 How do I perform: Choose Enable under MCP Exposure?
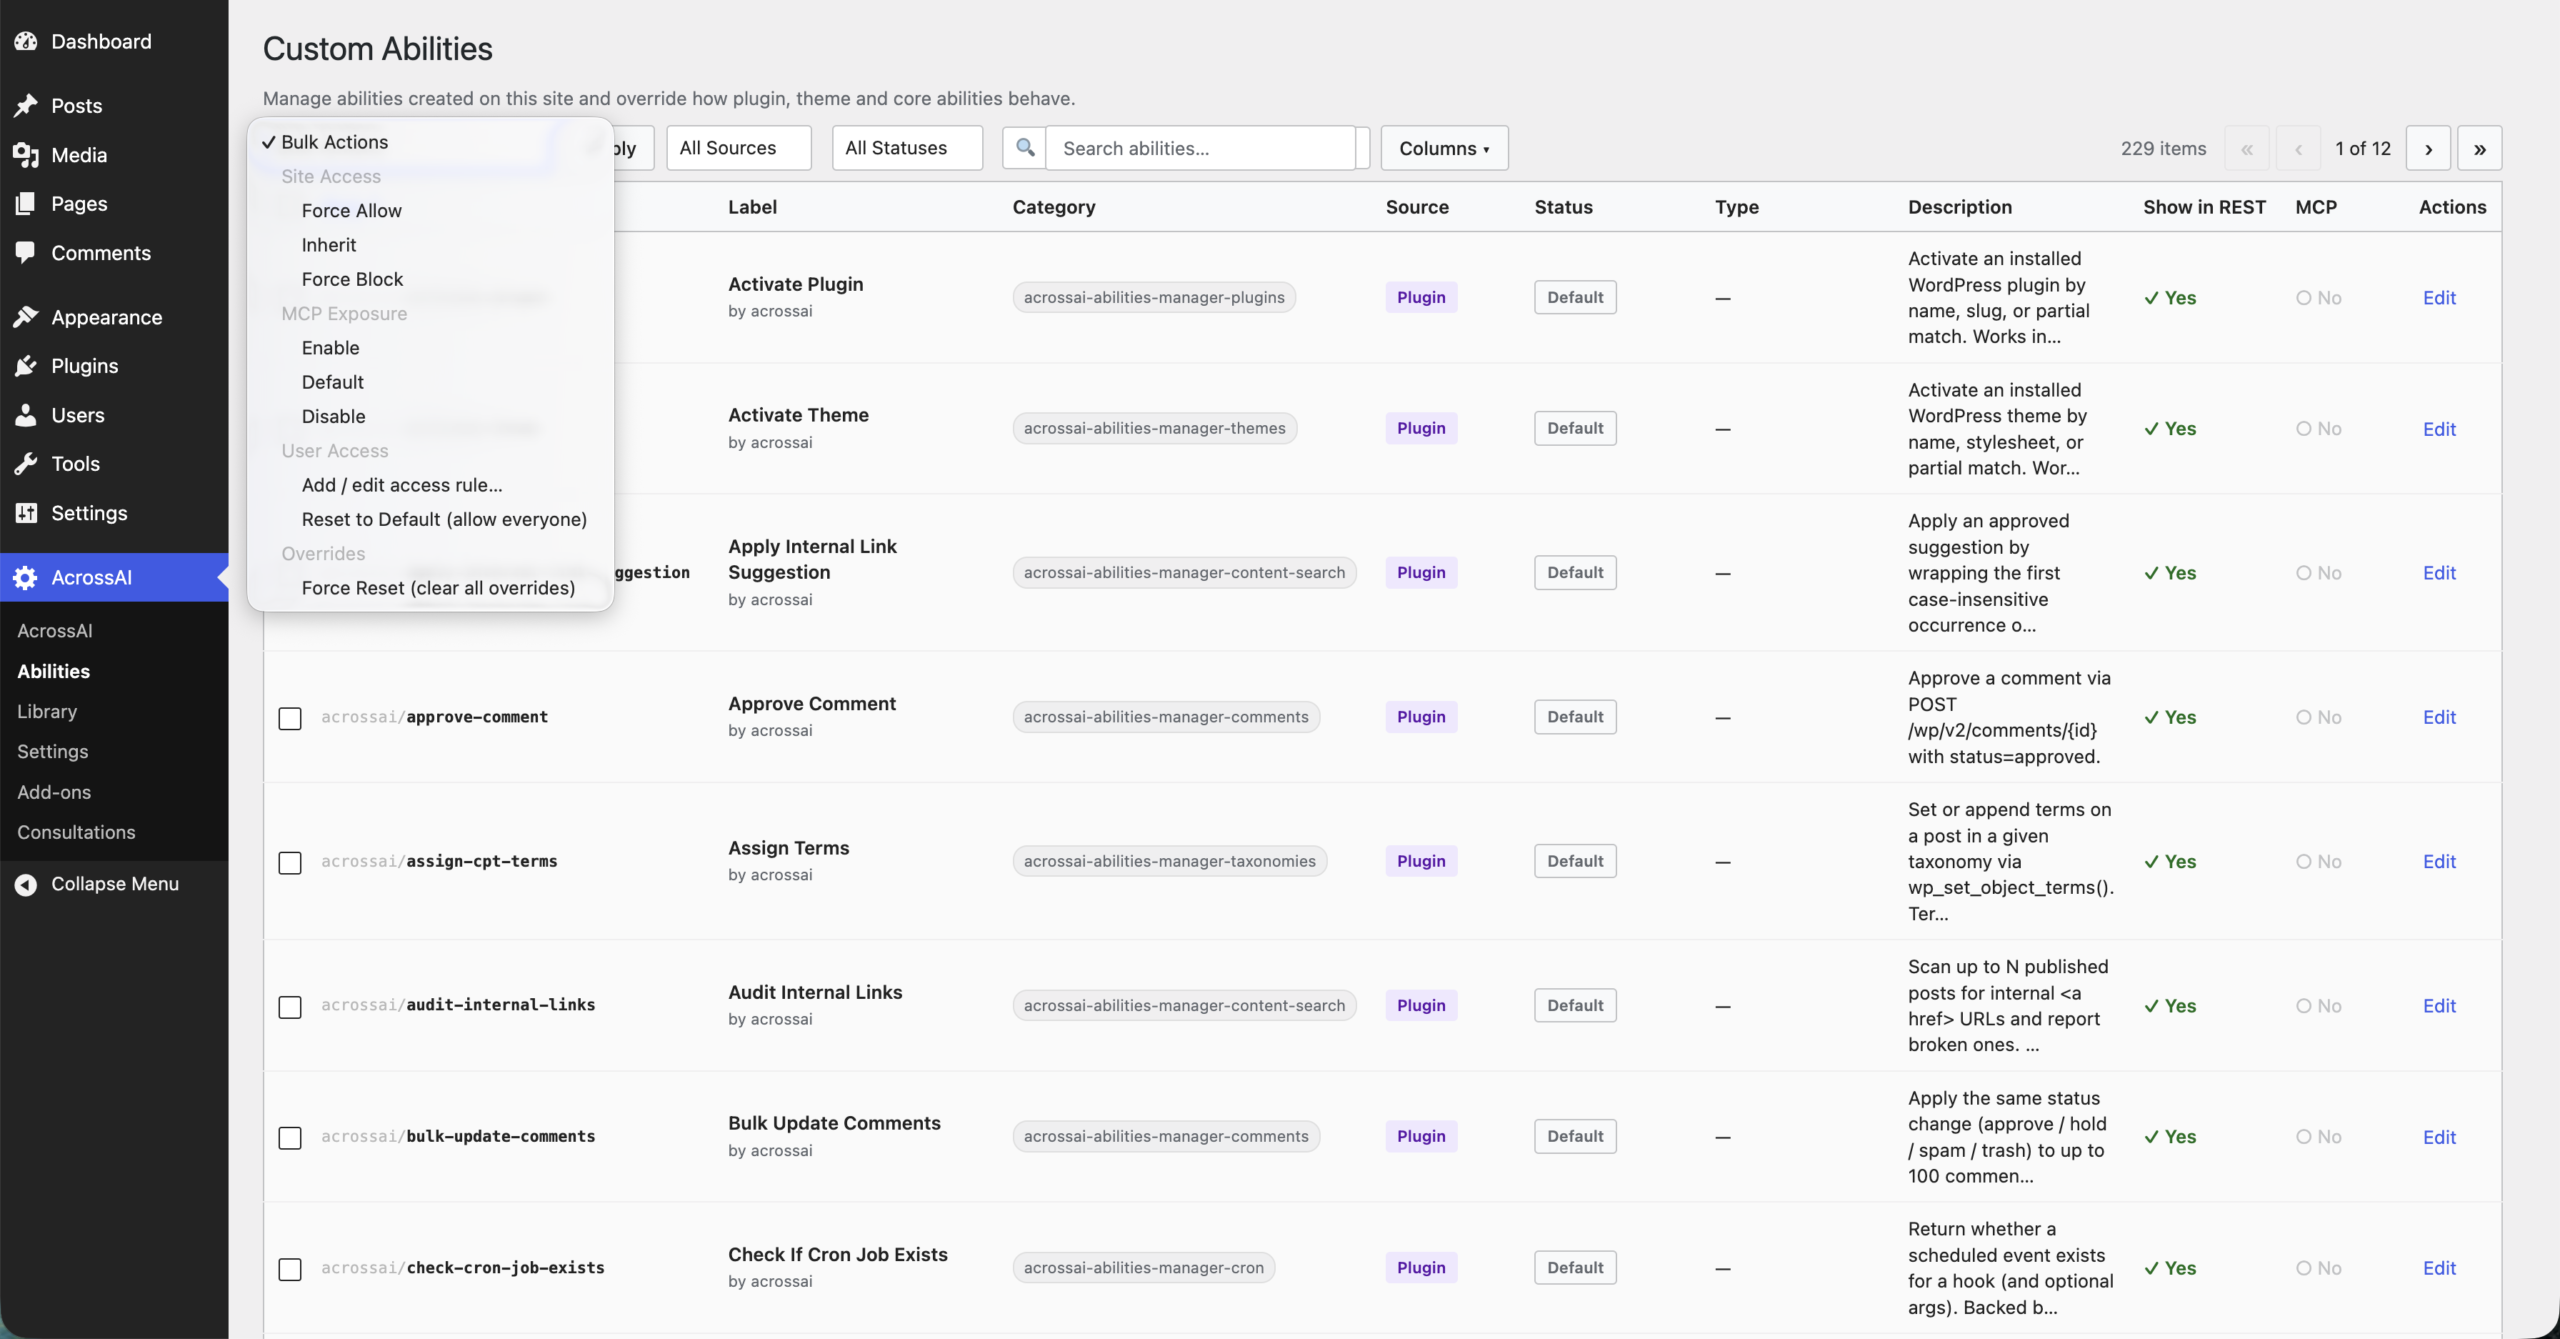click(x=430, y=348)
